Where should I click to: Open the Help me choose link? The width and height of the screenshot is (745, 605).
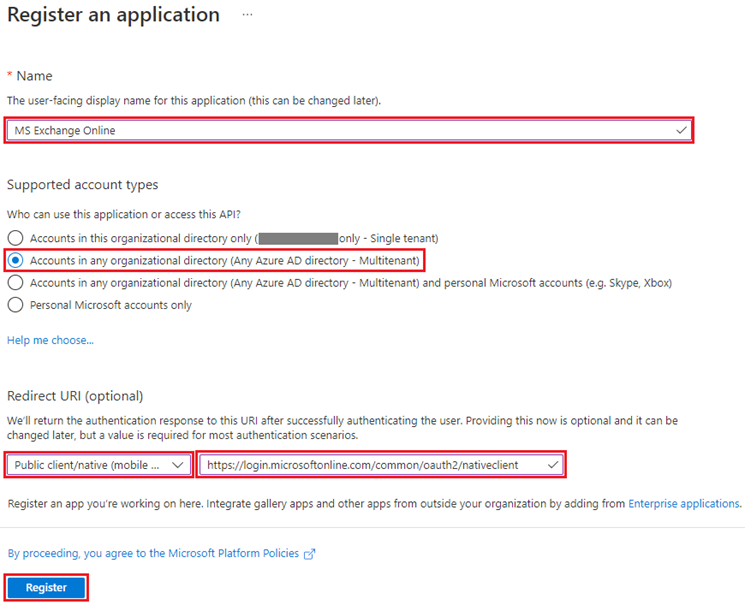(50, 340)
